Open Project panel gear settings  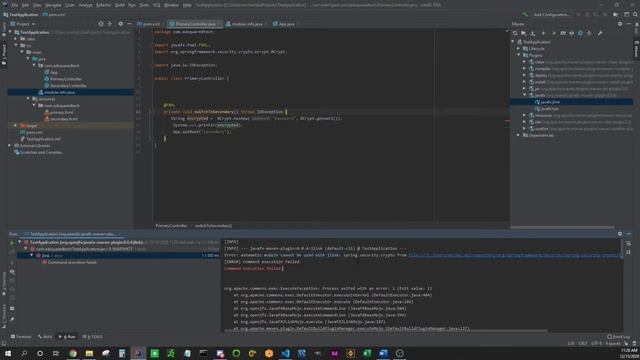pos(120,24)
